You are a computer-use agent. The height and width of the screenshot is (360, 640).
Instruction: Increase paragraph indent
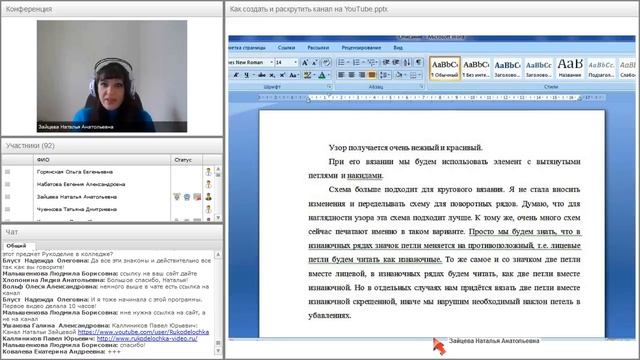pyautogui.click(x=396, y=62)
